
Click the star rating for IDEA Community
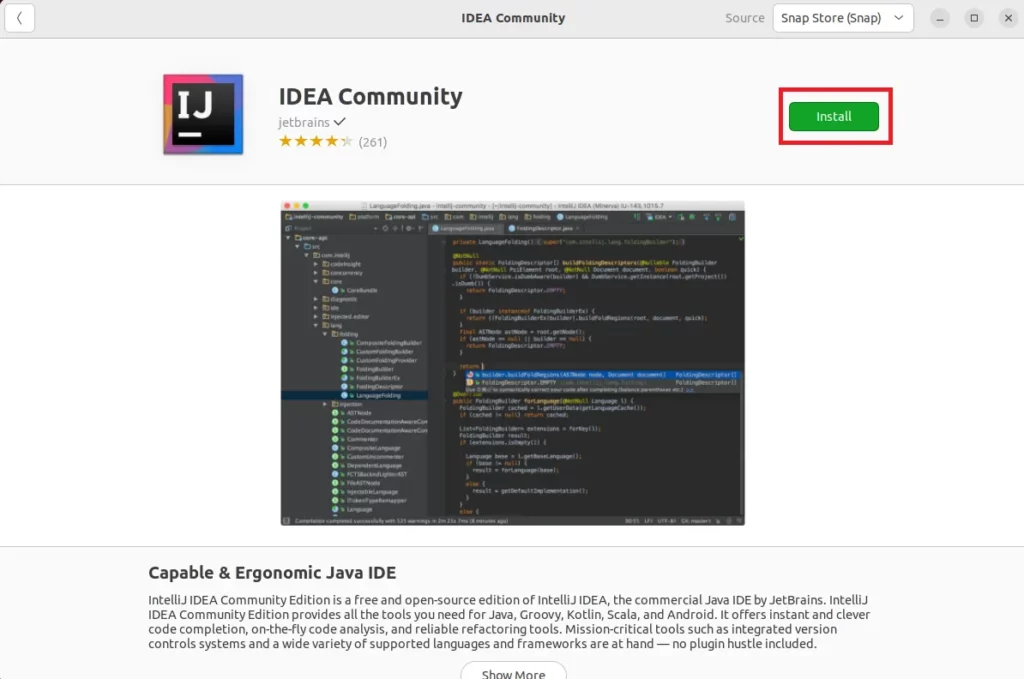click(x=316, y=141)
